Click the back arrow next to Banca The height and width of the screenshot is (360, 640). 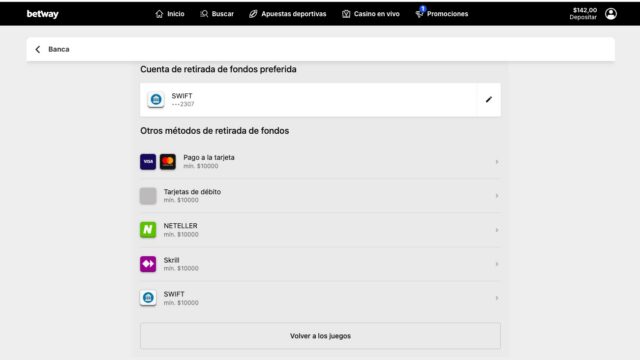(x=38, y=49)
